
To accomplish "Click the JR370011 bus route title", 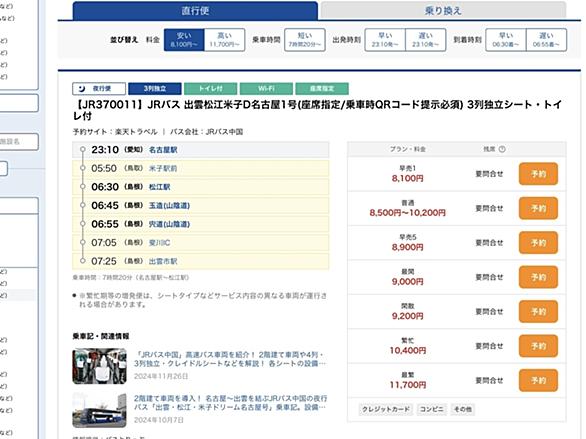I will click(x=317, y=110).
